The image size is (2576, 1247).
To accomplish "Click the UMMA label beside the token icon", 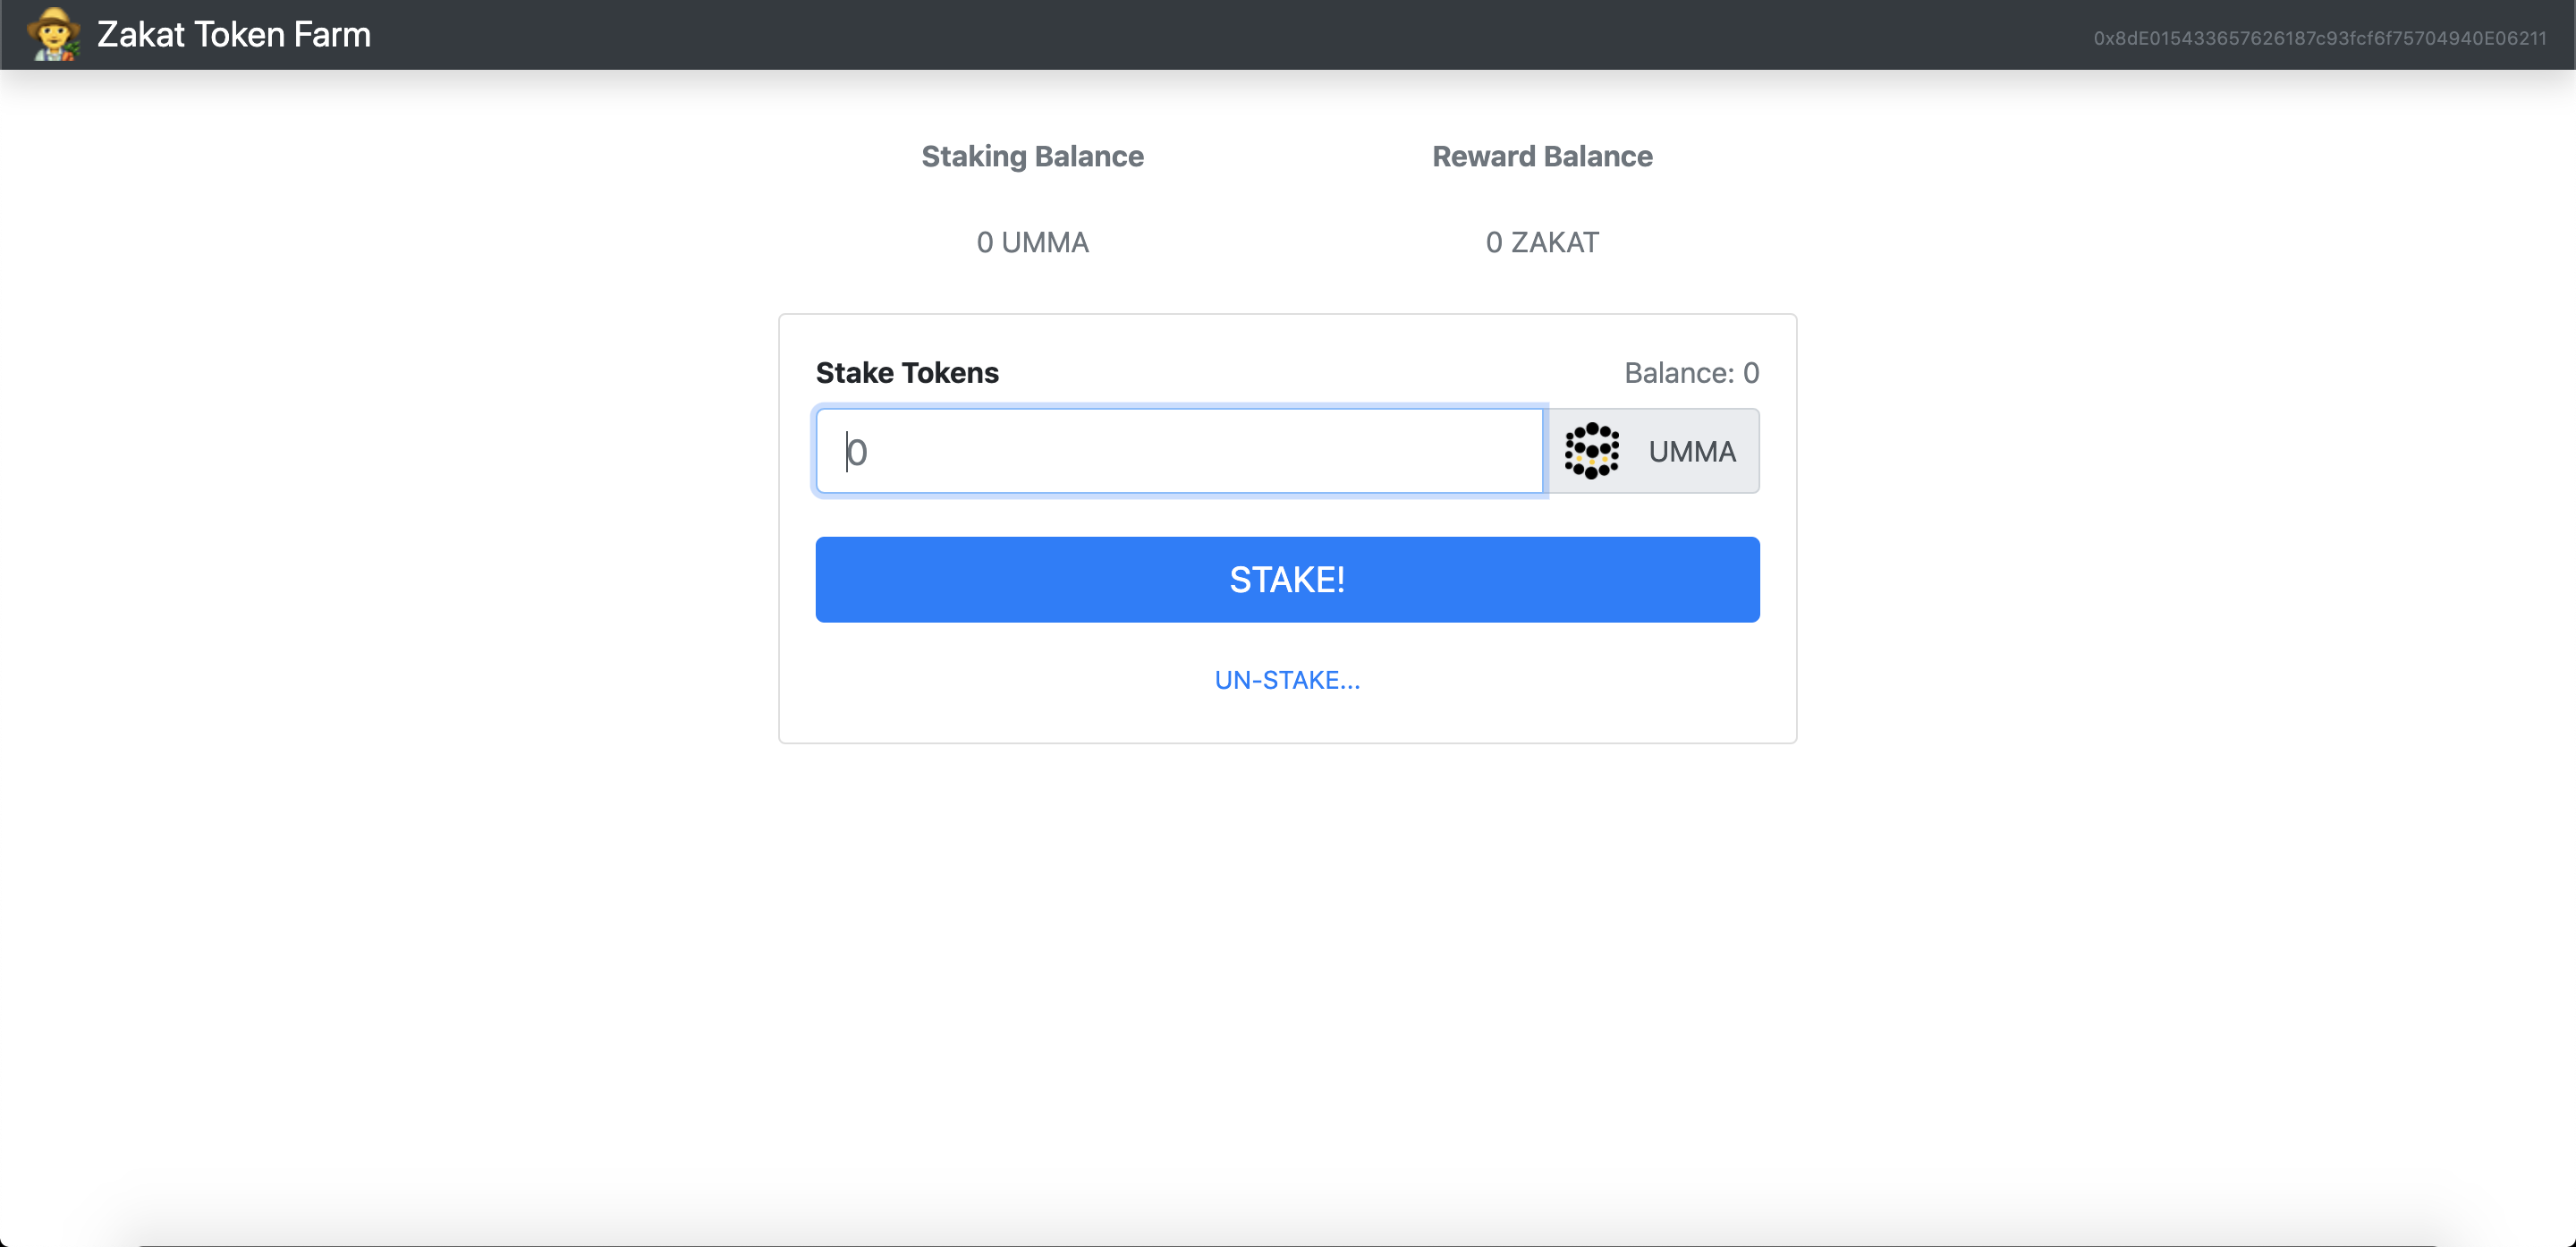I will [1691, 452].
